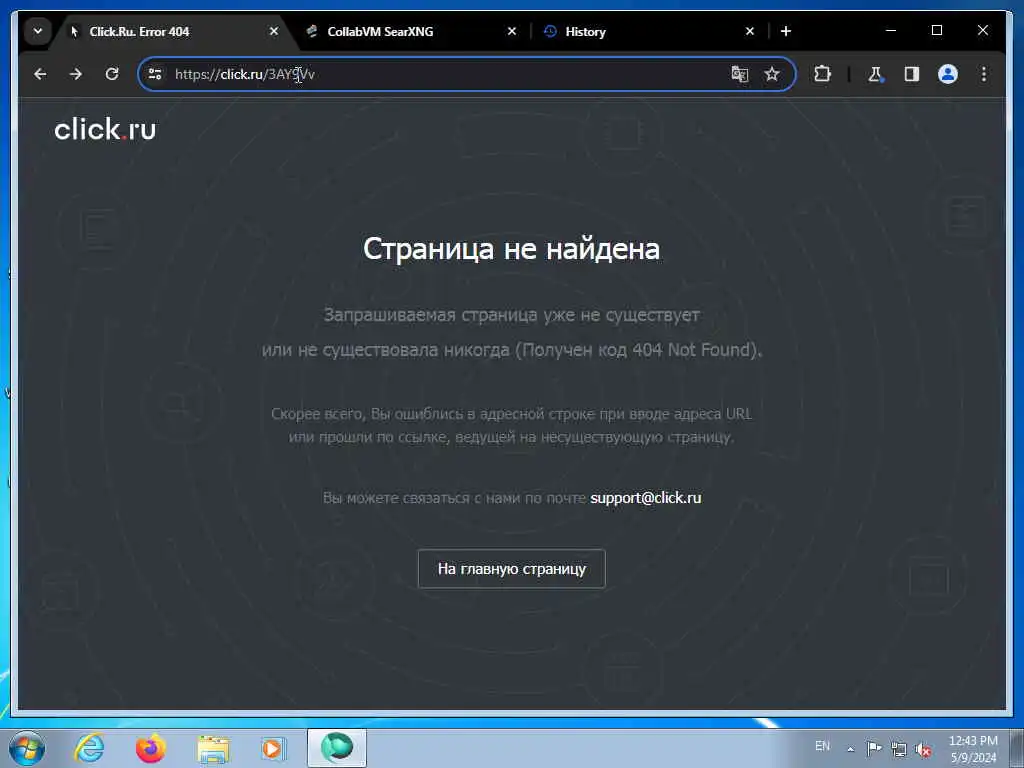The height and width of the screenshot is (768, 1024).
Task: Click the Страница не найдена heading
Action: pos(511,249)
